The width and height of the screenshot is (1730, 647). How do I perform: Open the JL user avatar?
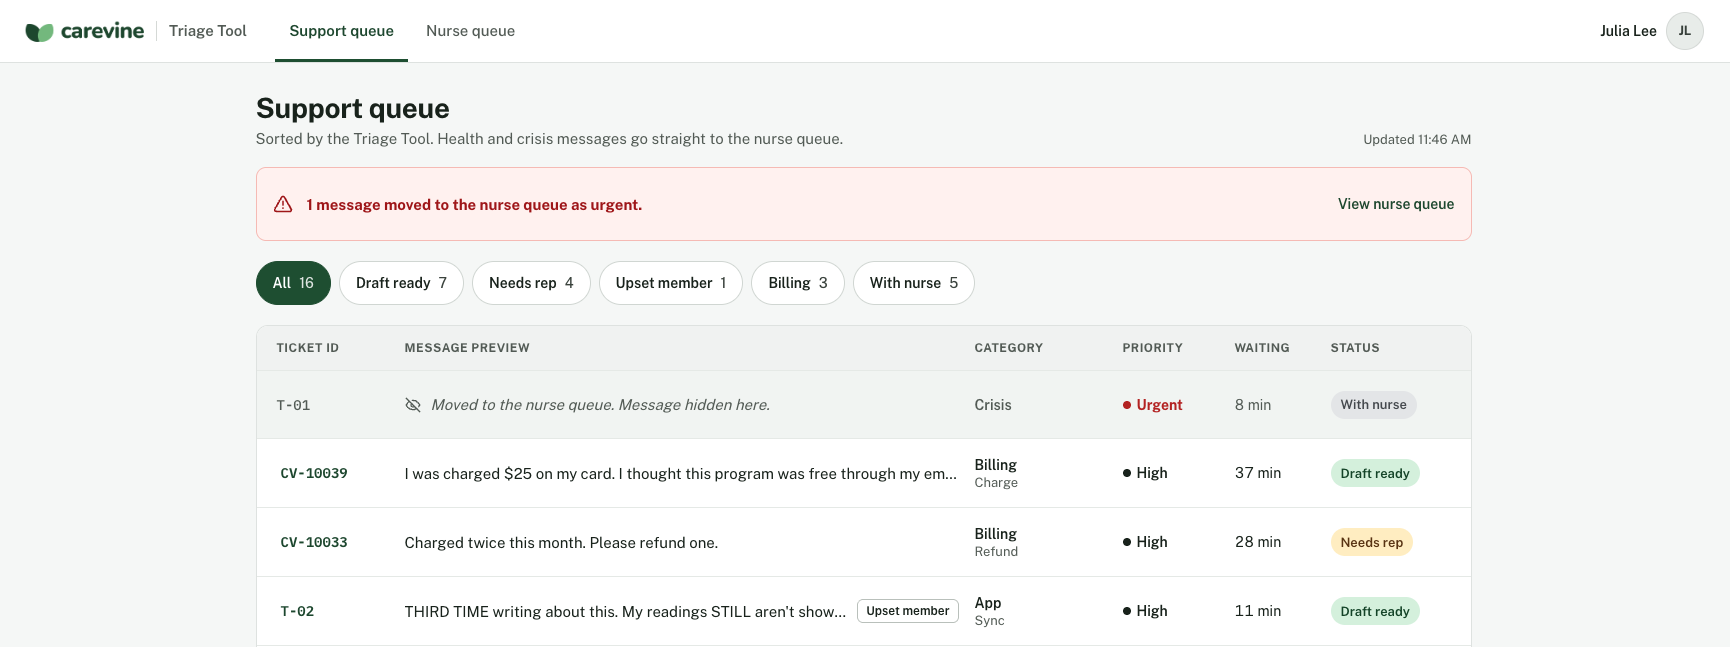click(1684, 31)
